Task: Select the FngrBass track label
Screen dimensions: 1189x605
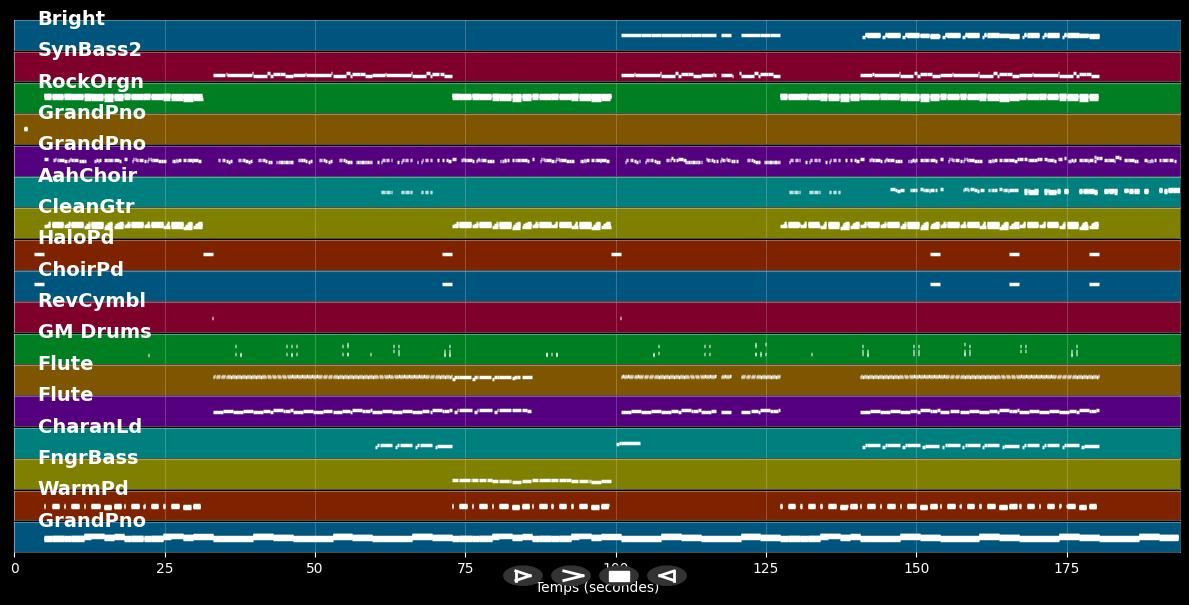Action: coord(88,457)
